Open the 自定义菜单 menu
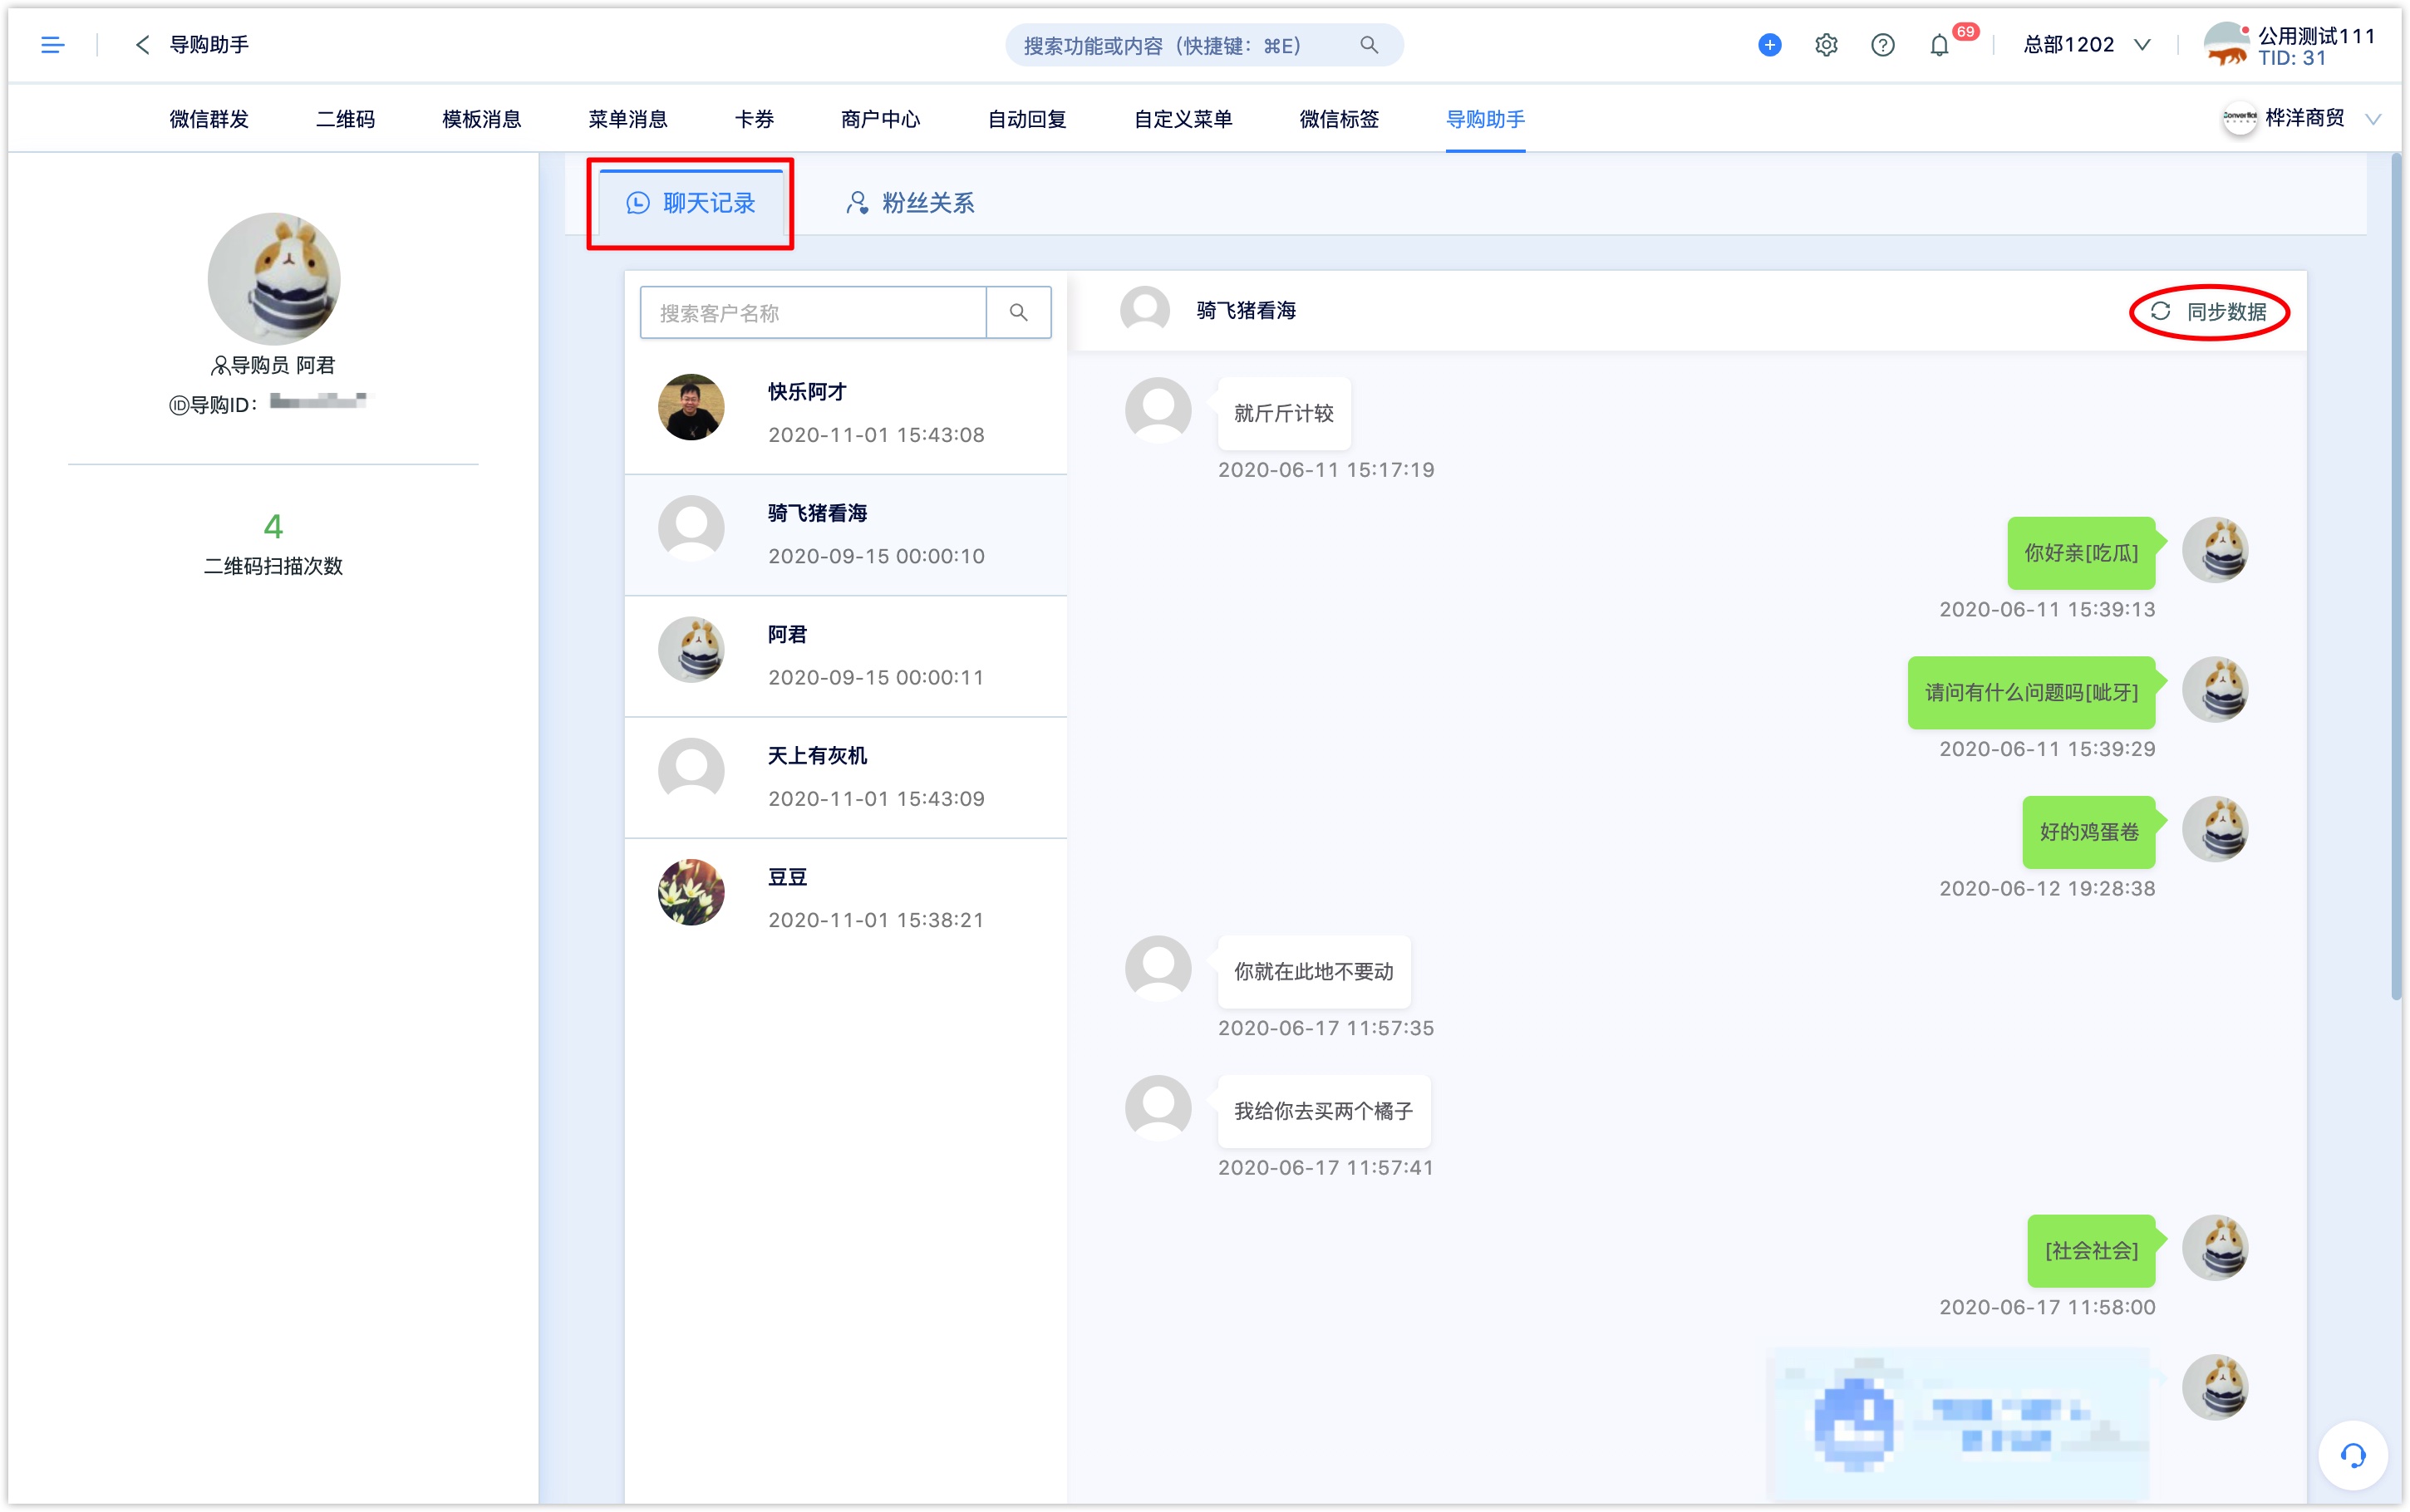Viewport: 2410px width, 1512px height. pos(1182,119)
